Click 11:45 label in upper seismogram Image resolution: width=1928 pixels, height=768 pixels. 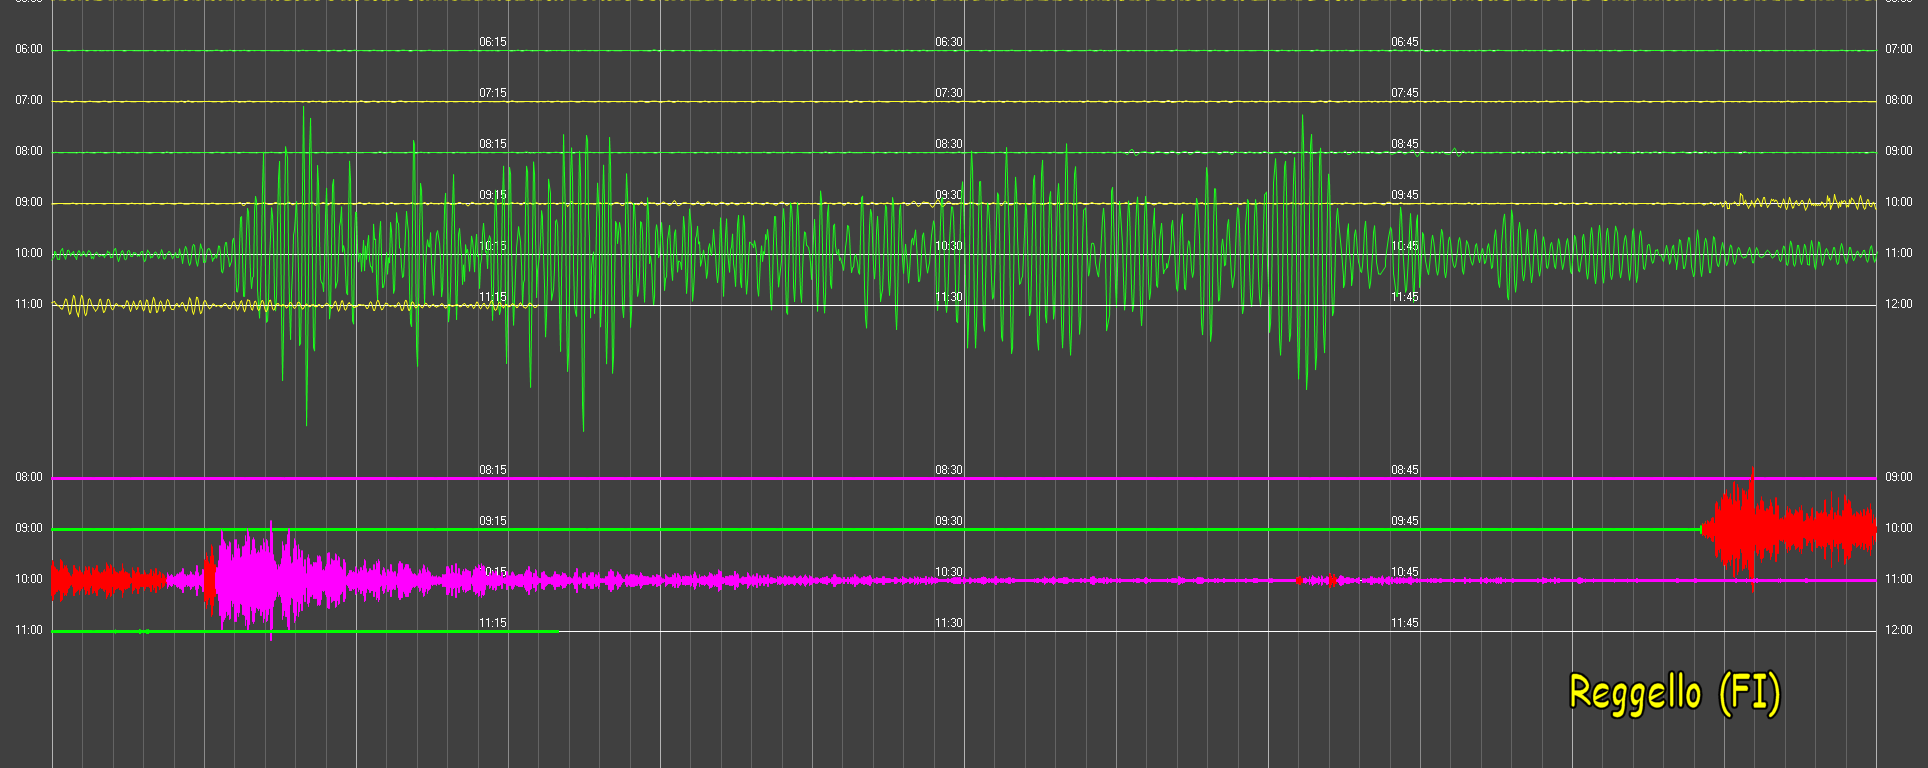(1405, 297)
